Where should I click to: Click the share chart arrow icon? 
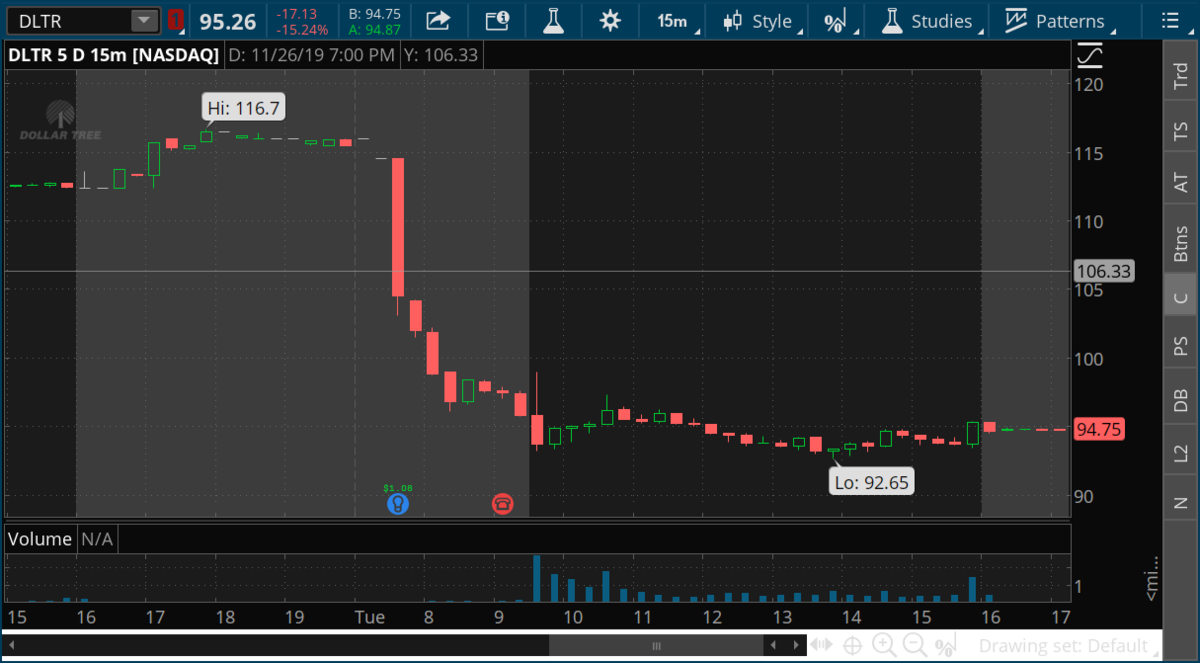[x=437, y=20]
